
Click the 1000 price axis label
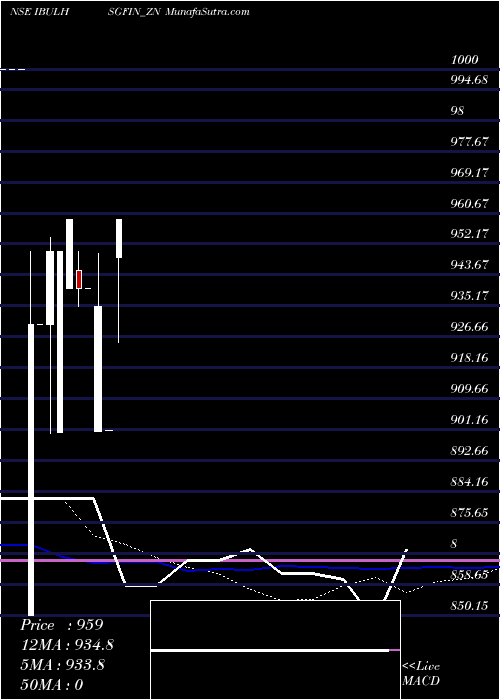click(464, 60)
